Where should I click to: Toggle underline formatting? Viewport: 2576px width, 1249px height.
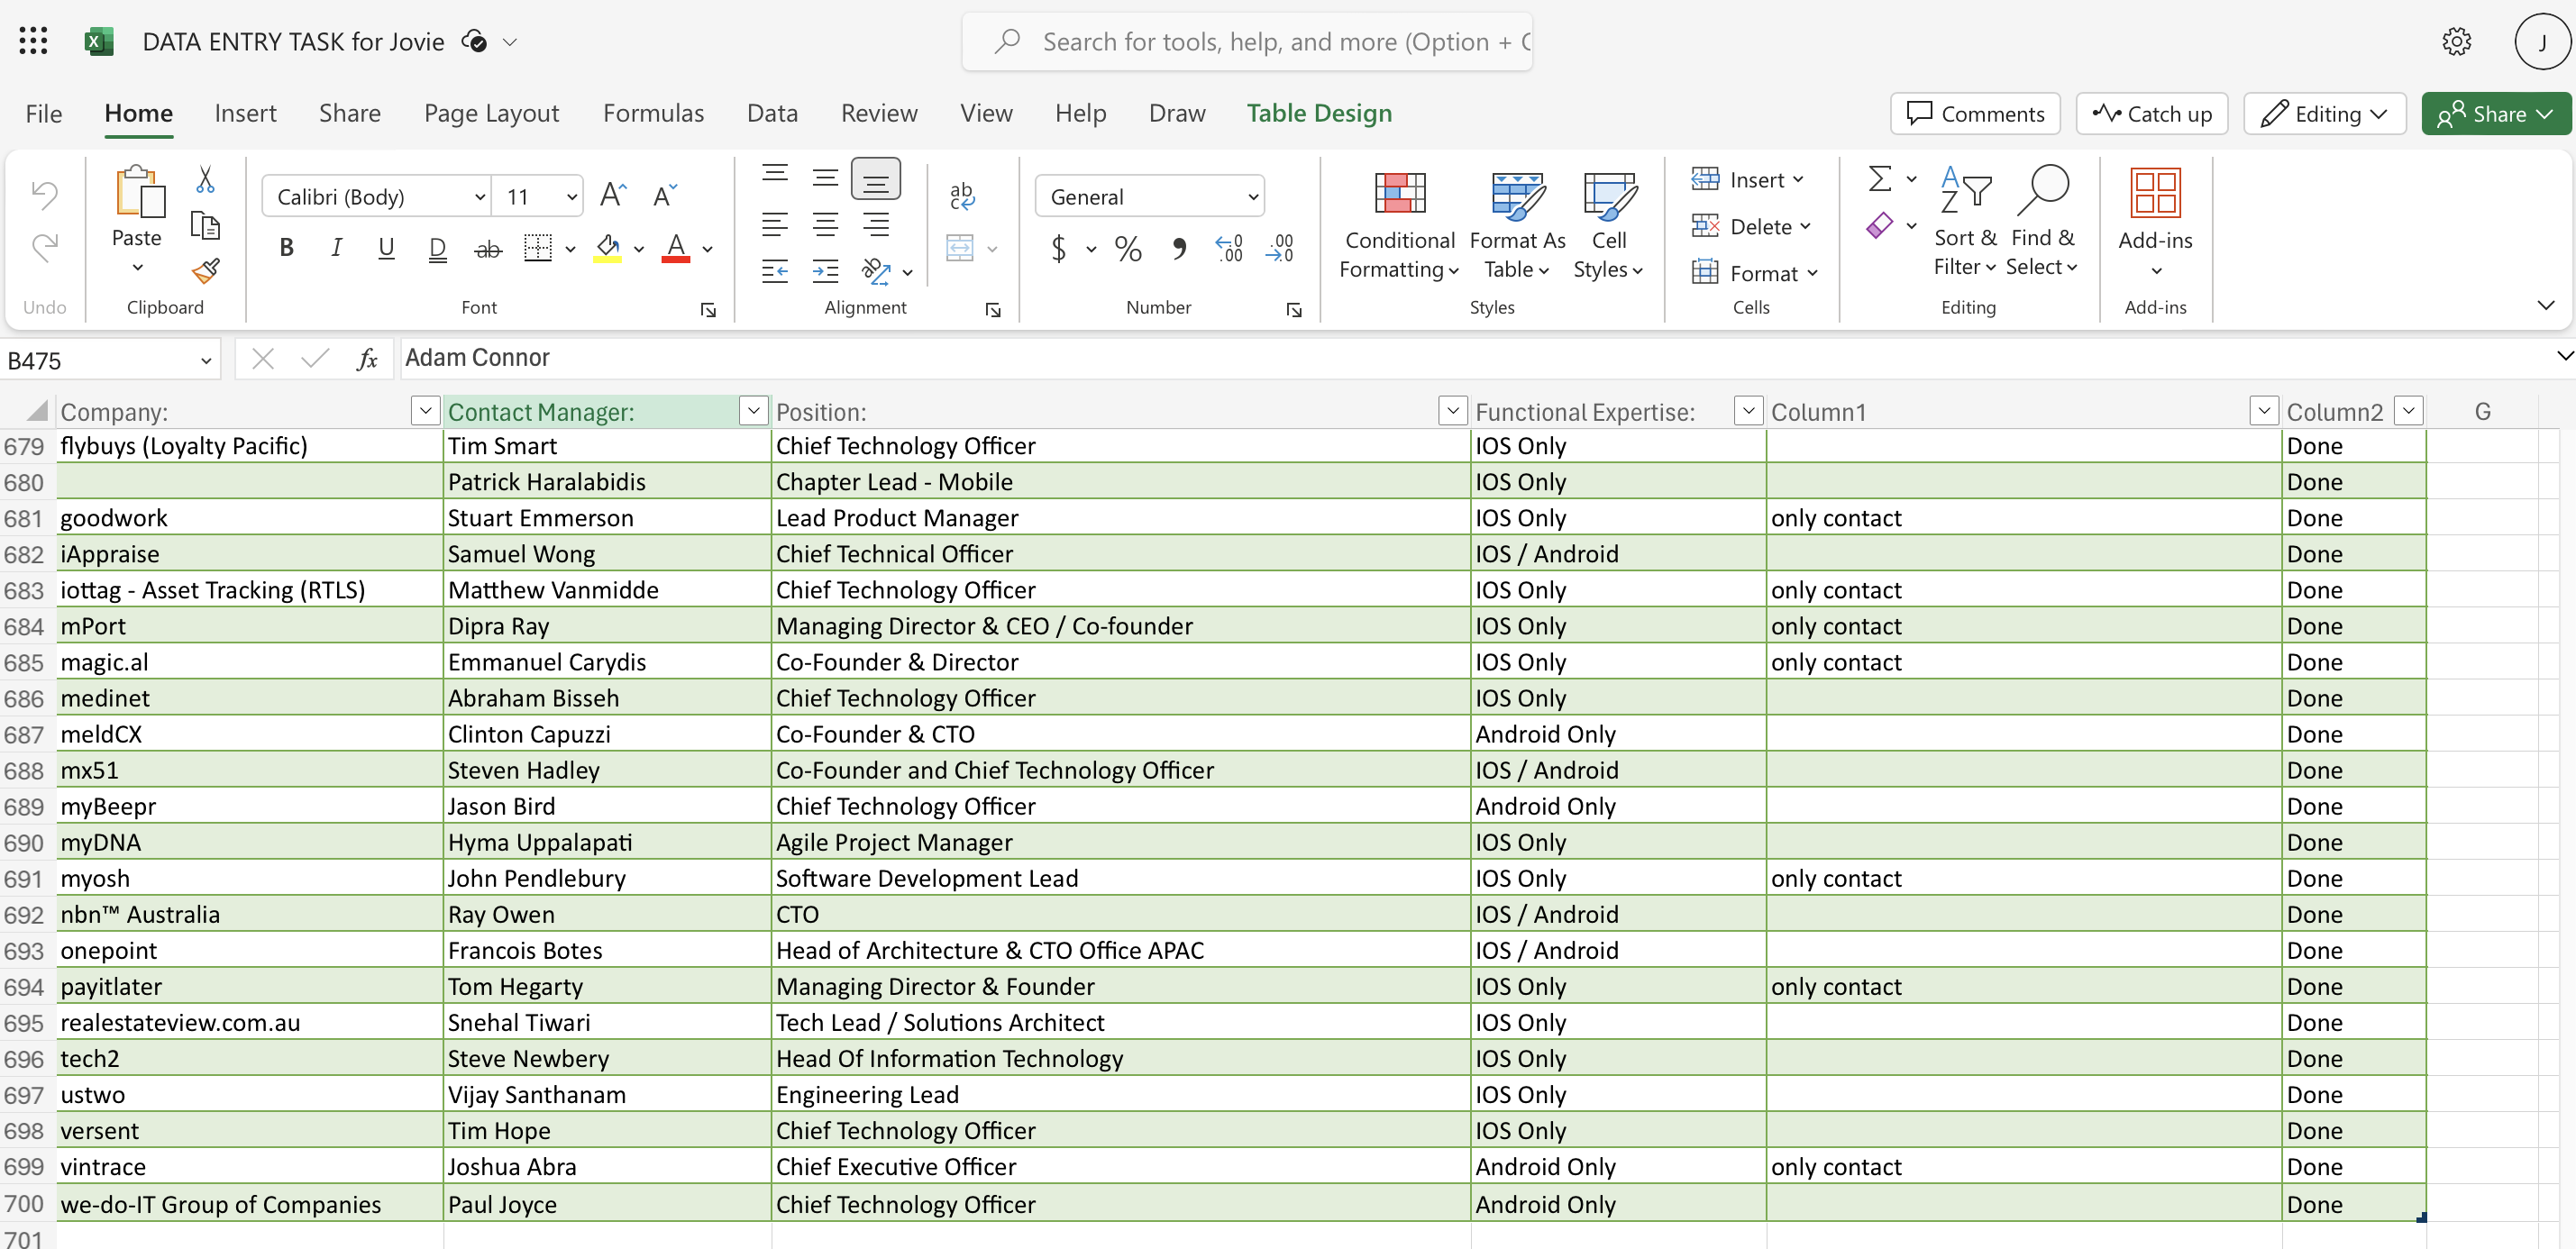[386, 248]
